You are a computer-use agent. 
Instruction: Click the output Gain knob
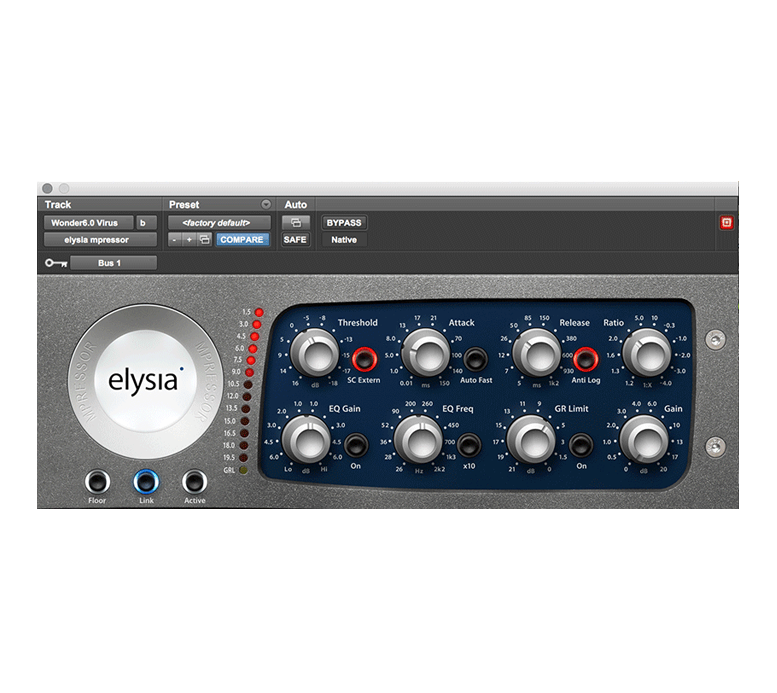tap(644, 440)
